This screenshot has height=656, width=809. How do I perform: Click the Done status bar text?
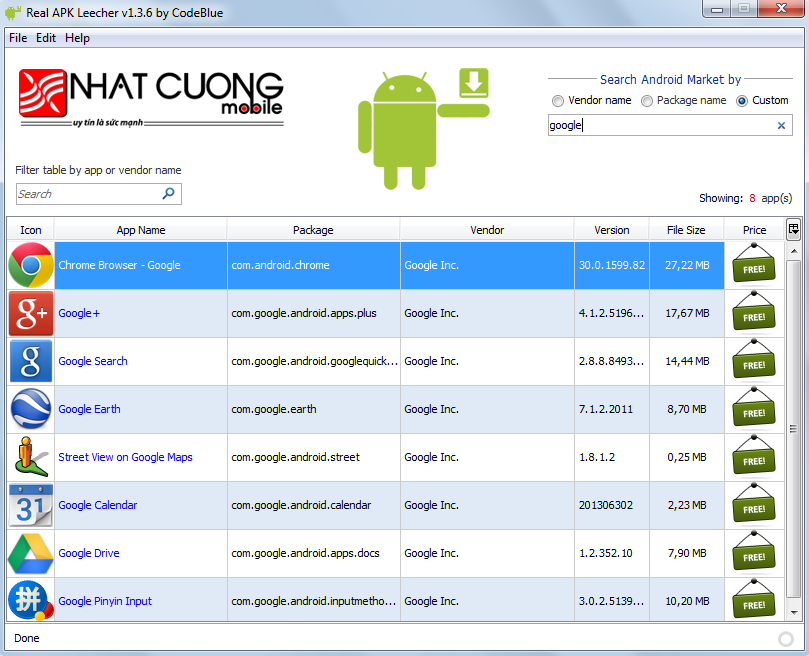pos(27,638)
